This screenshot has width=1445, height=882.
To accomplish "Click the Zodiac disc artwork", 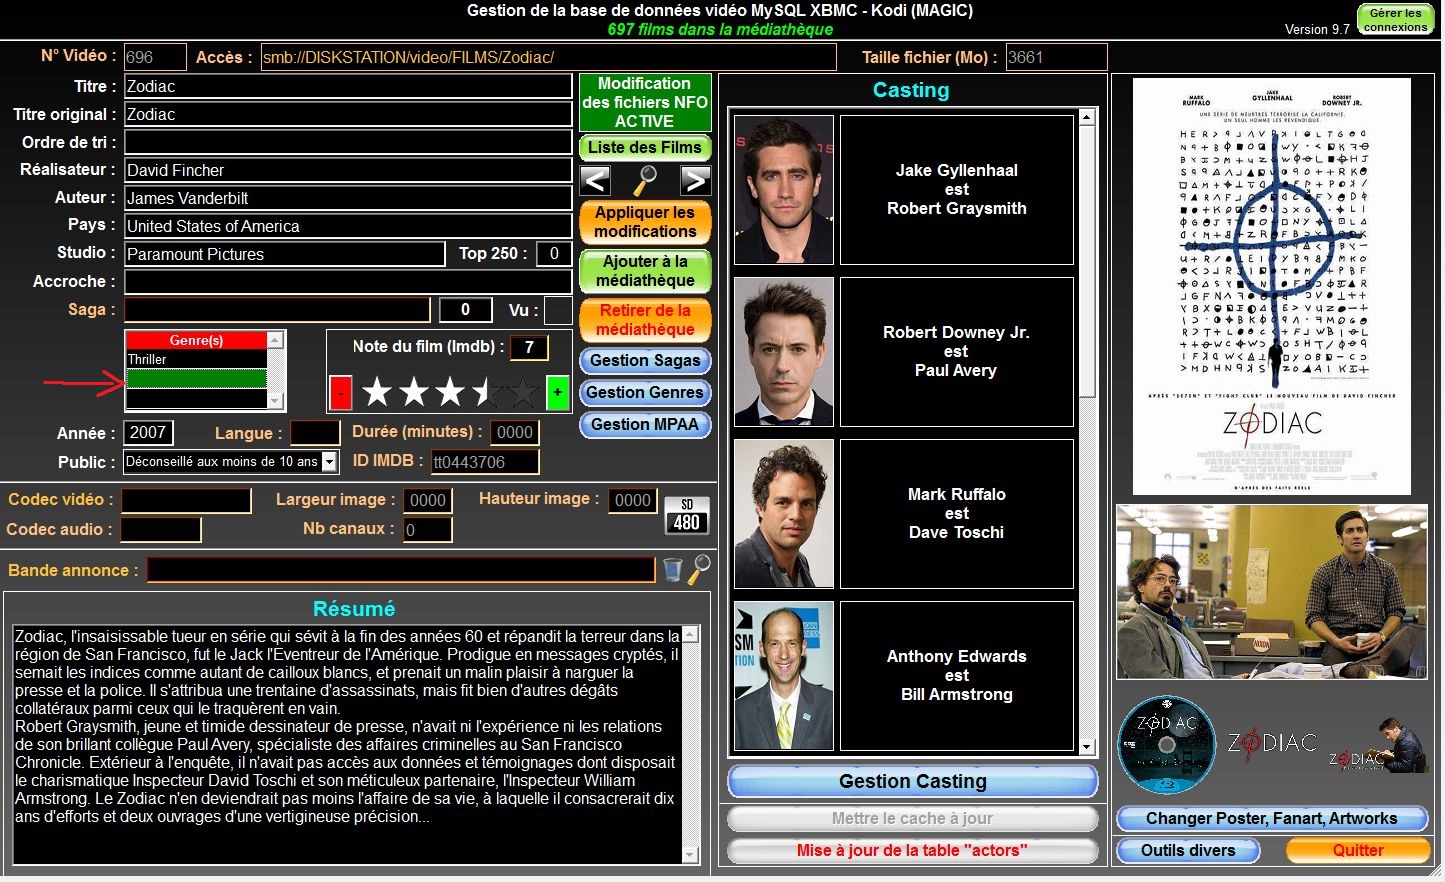I will tap(1166, 744).
